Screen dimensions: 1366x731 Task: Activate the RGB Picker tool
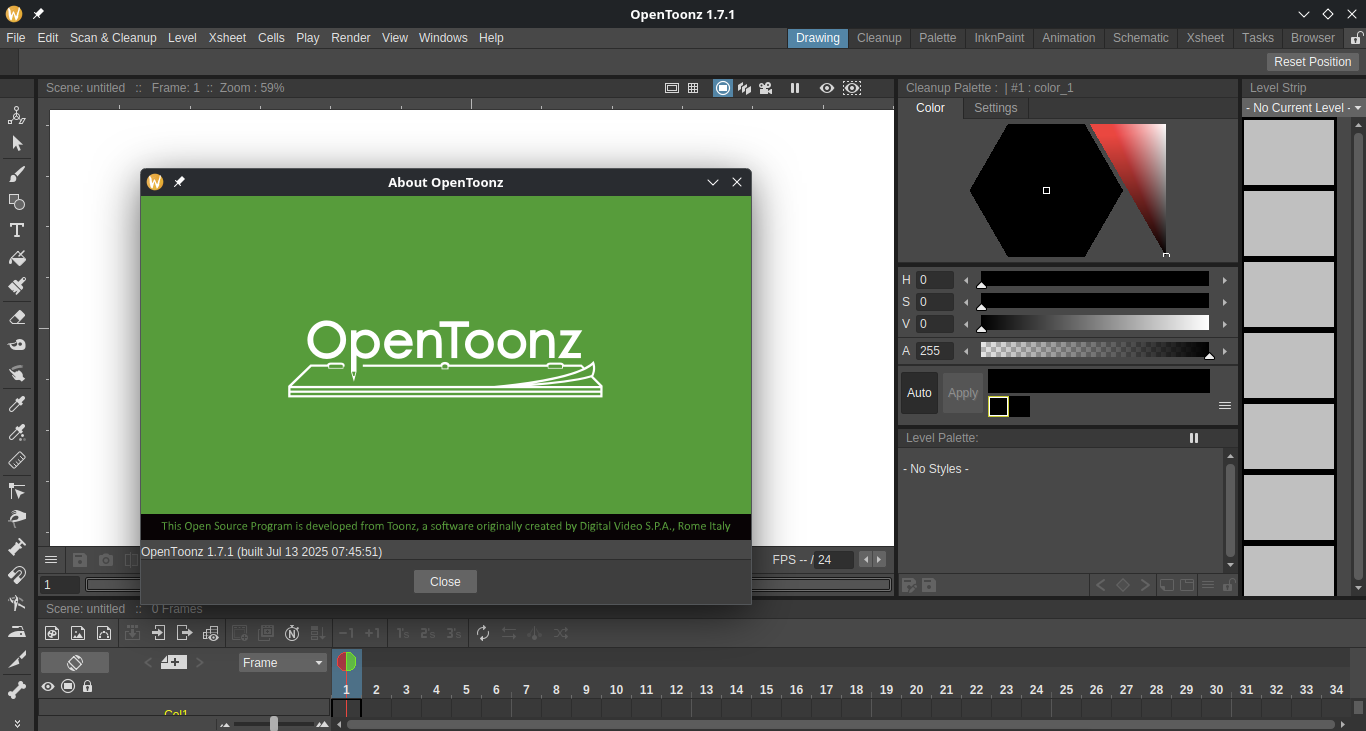[x=17, y=432]
